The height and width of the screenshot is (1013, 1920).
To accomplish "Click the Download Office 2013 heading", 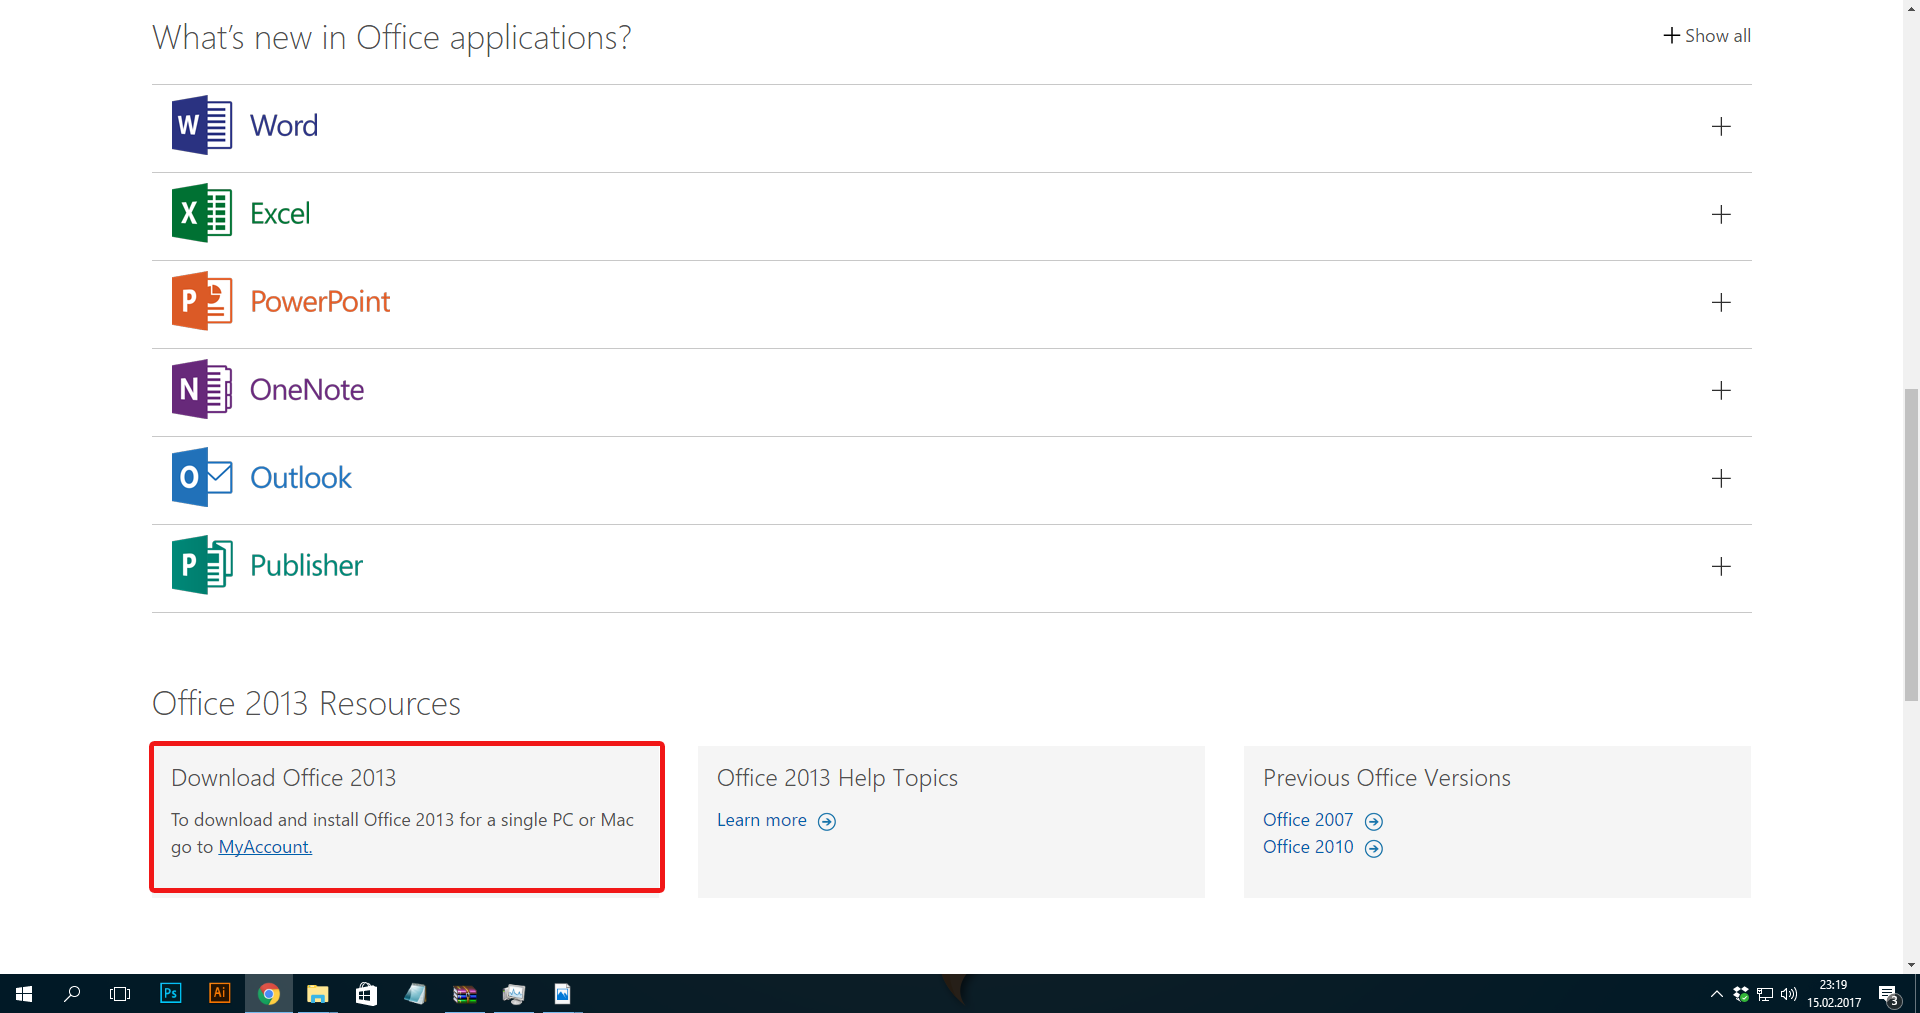I will (284, 778).
